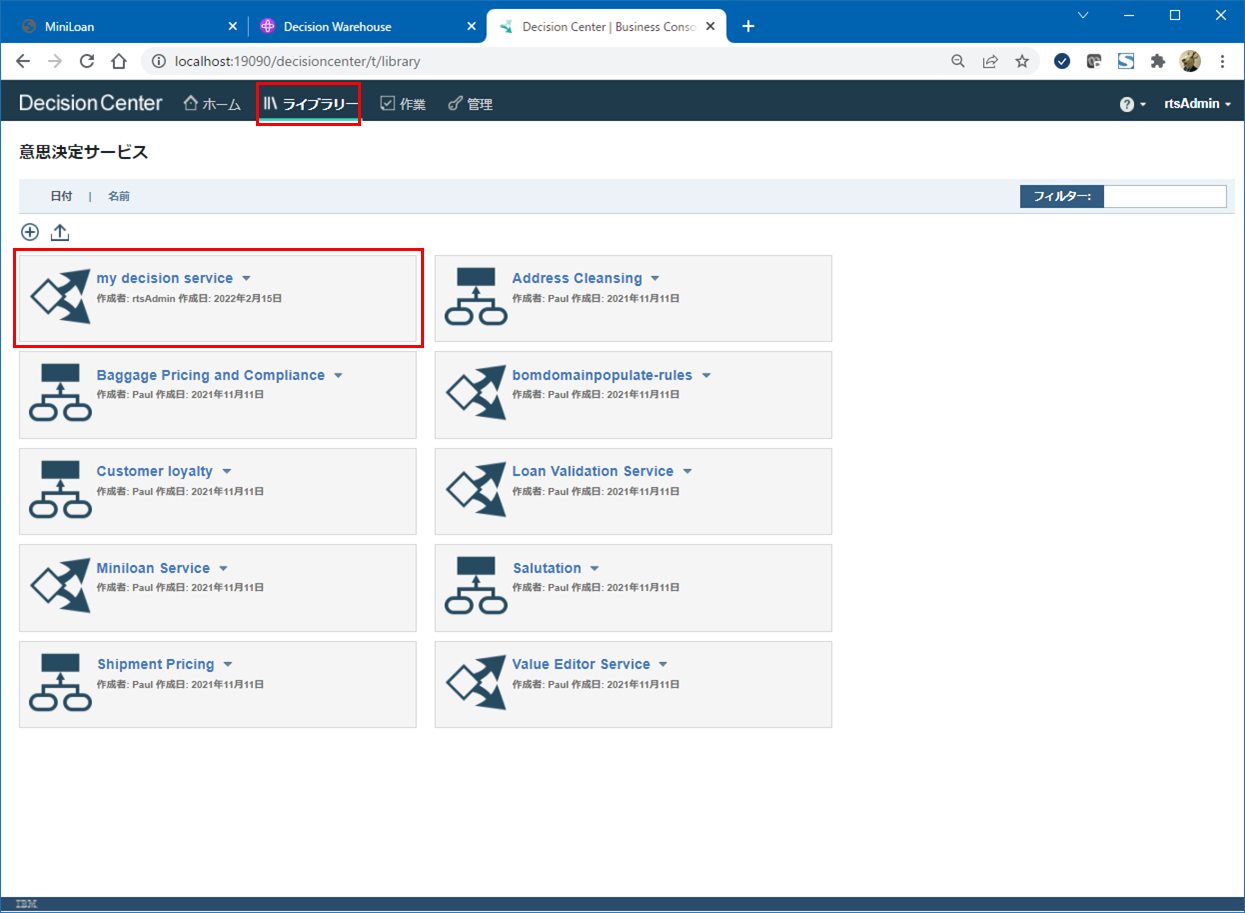Image resolution: width=1245 pixels, height=913 pixels.
Task: Expand the bomdomainpopulate-rules dropdown arrow
Action: coord(706,376)
